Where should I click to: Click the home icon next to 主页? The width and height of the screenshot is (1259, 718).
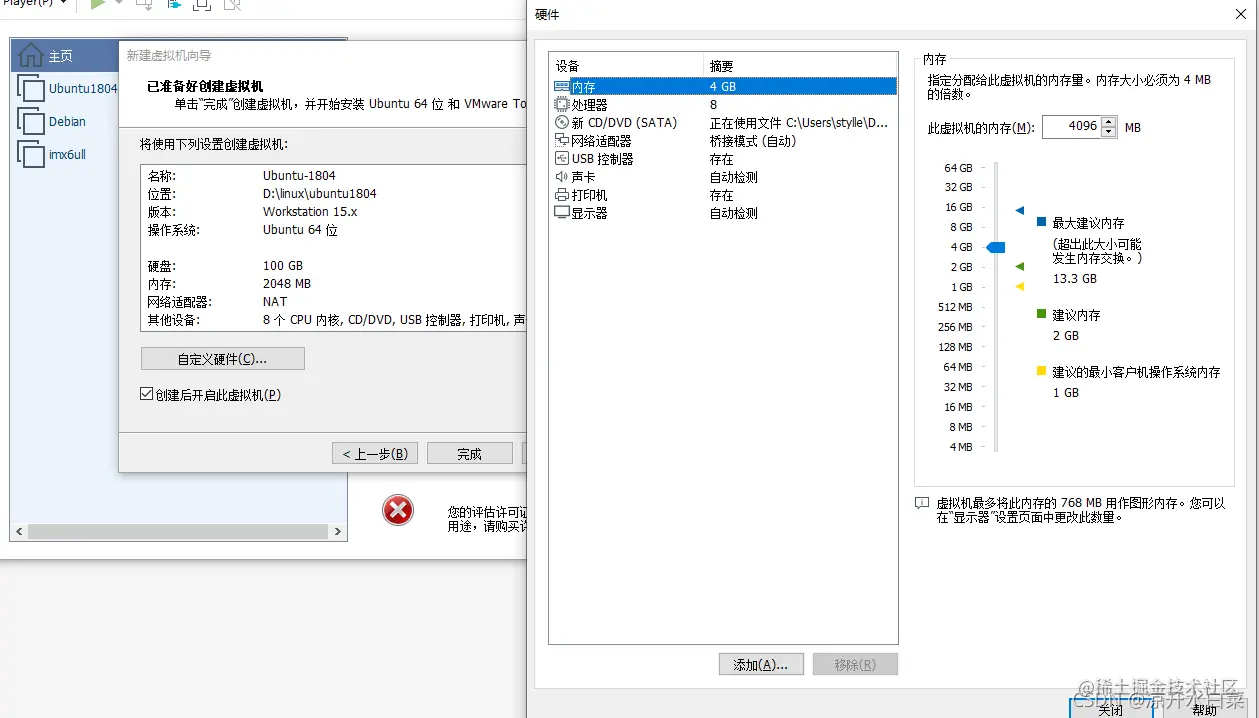click(x=31, y=55)
